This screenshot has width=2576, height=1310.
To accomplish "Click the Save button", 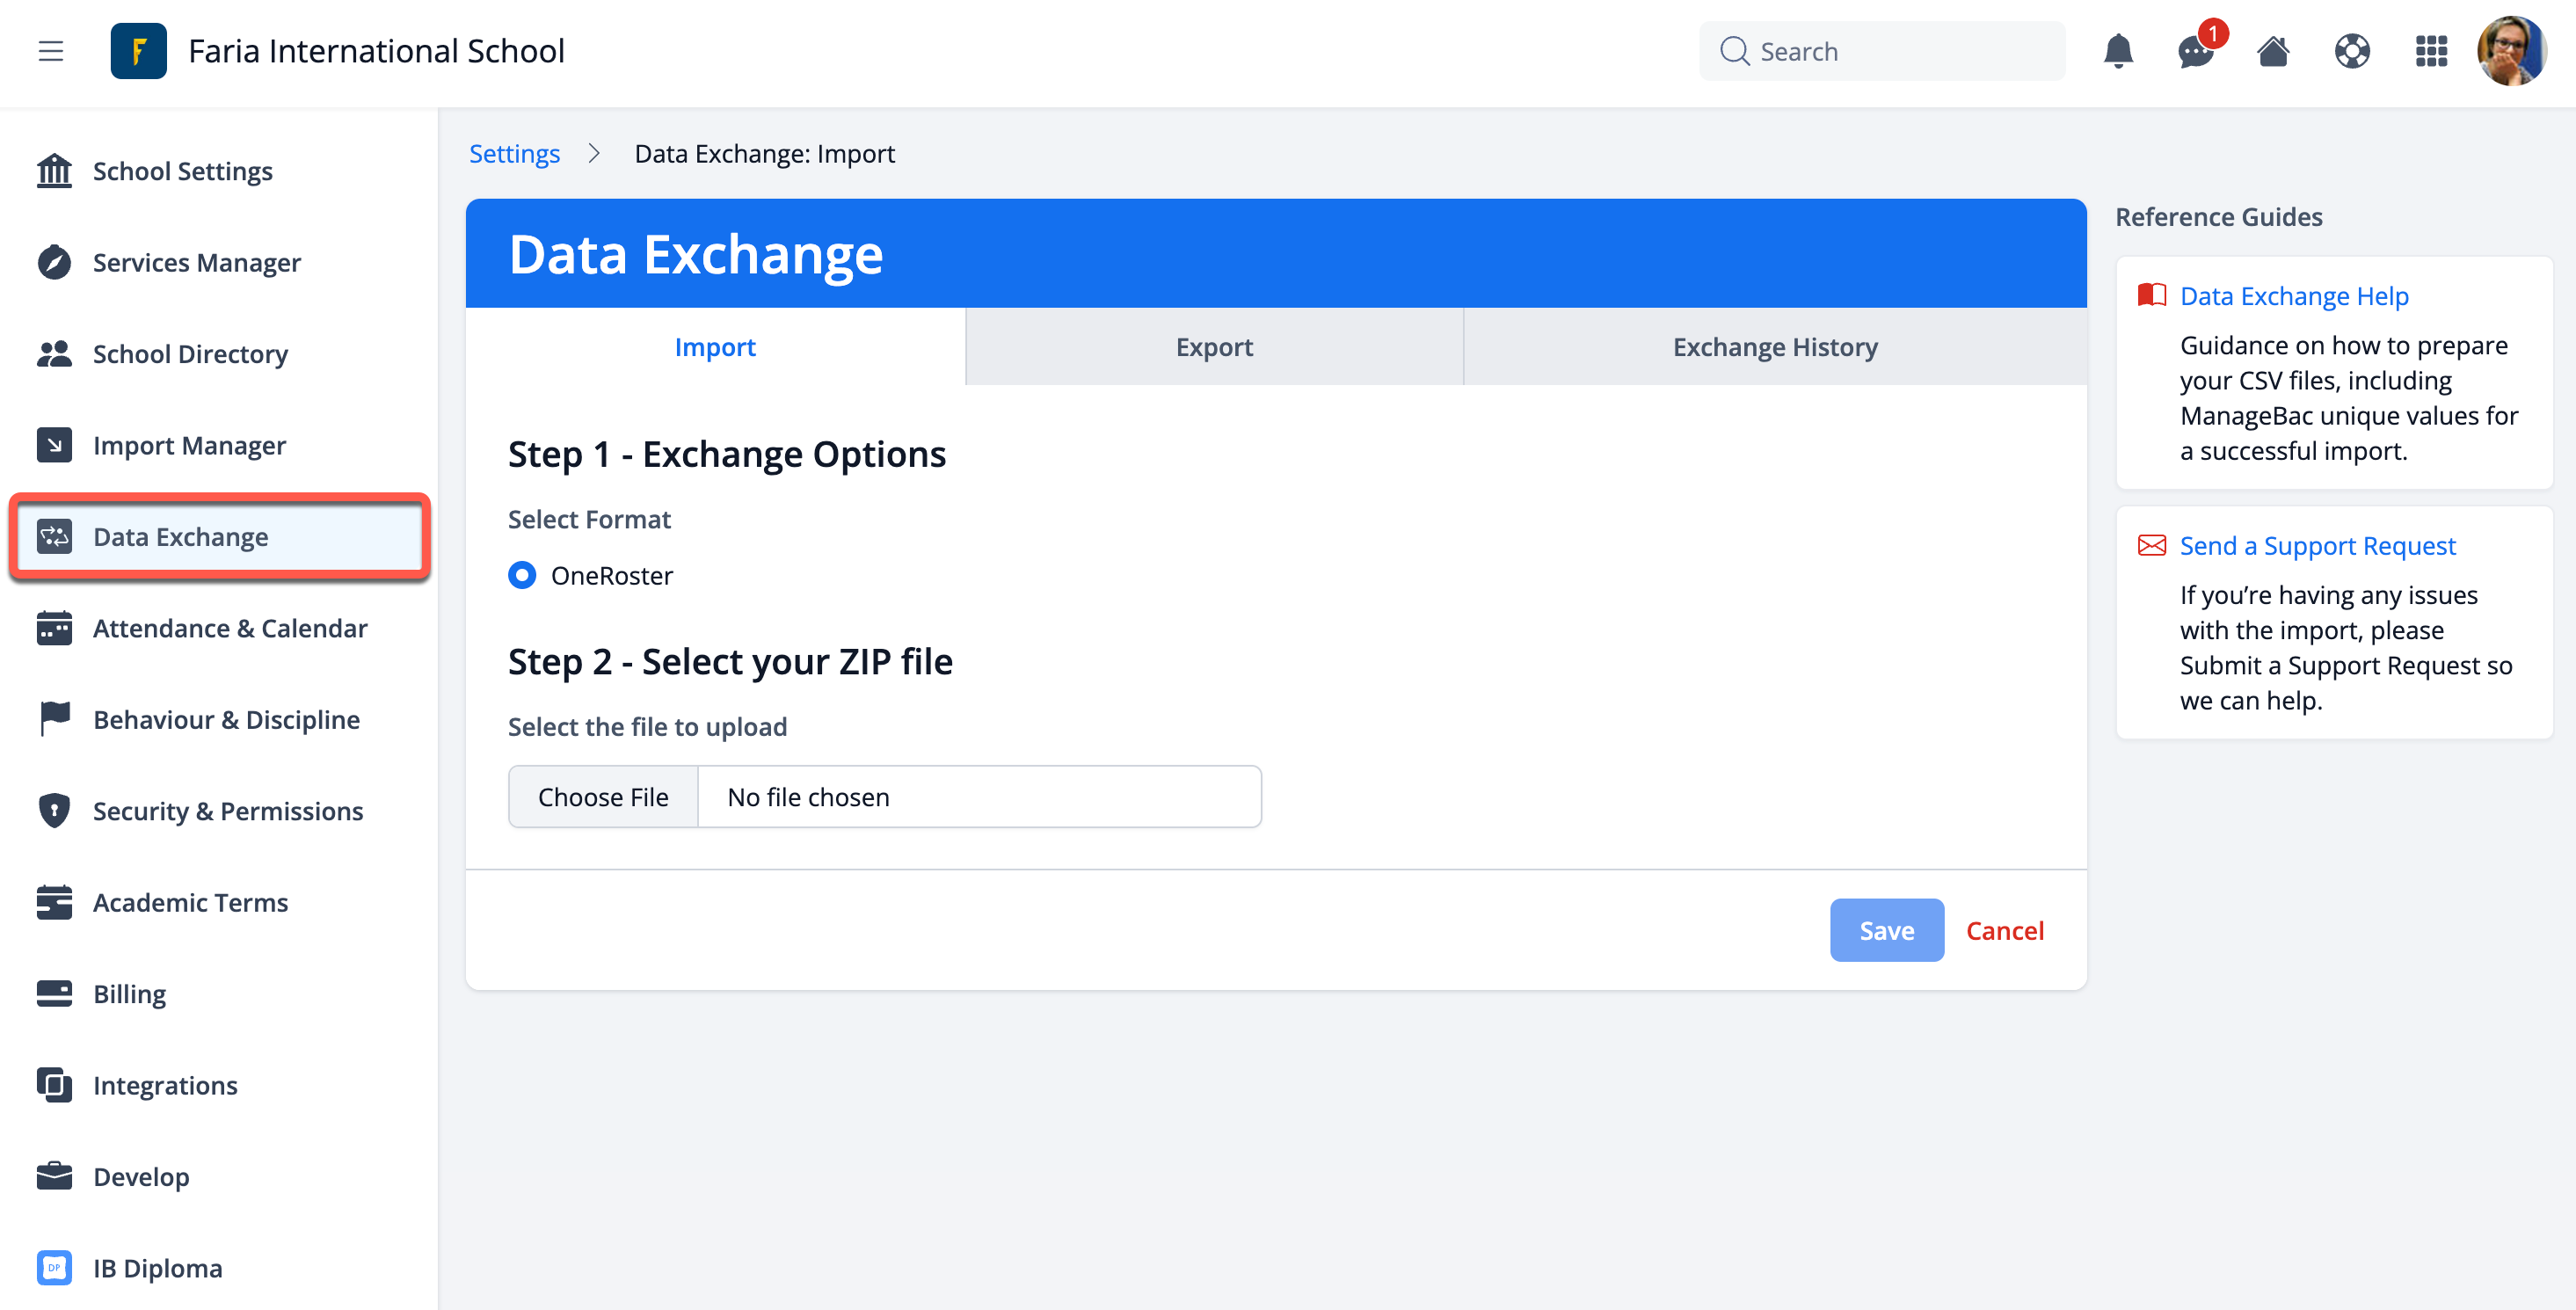I will (x=1886, y=930).
